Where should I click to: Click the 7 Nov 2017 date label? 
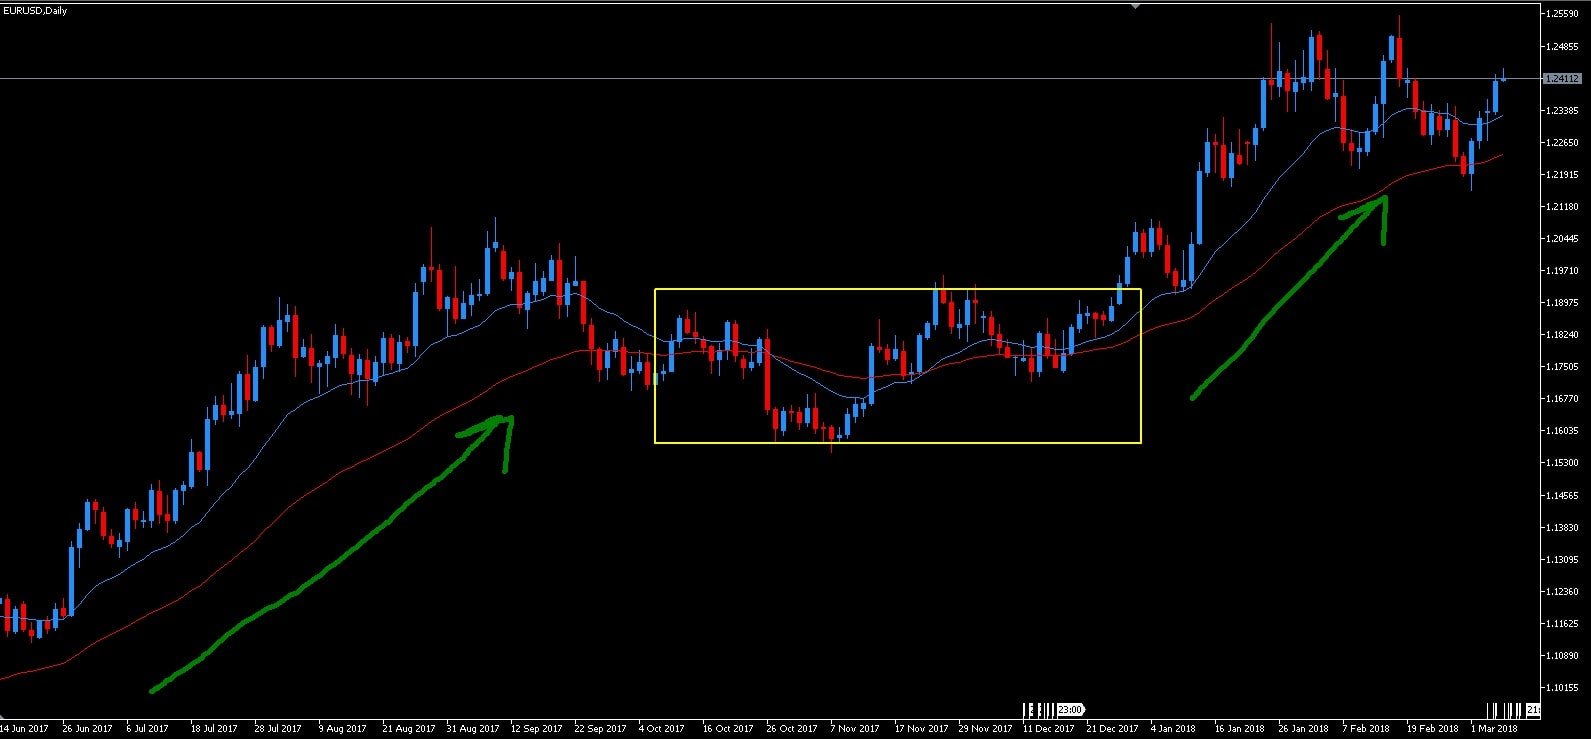[x=855, y=728]
